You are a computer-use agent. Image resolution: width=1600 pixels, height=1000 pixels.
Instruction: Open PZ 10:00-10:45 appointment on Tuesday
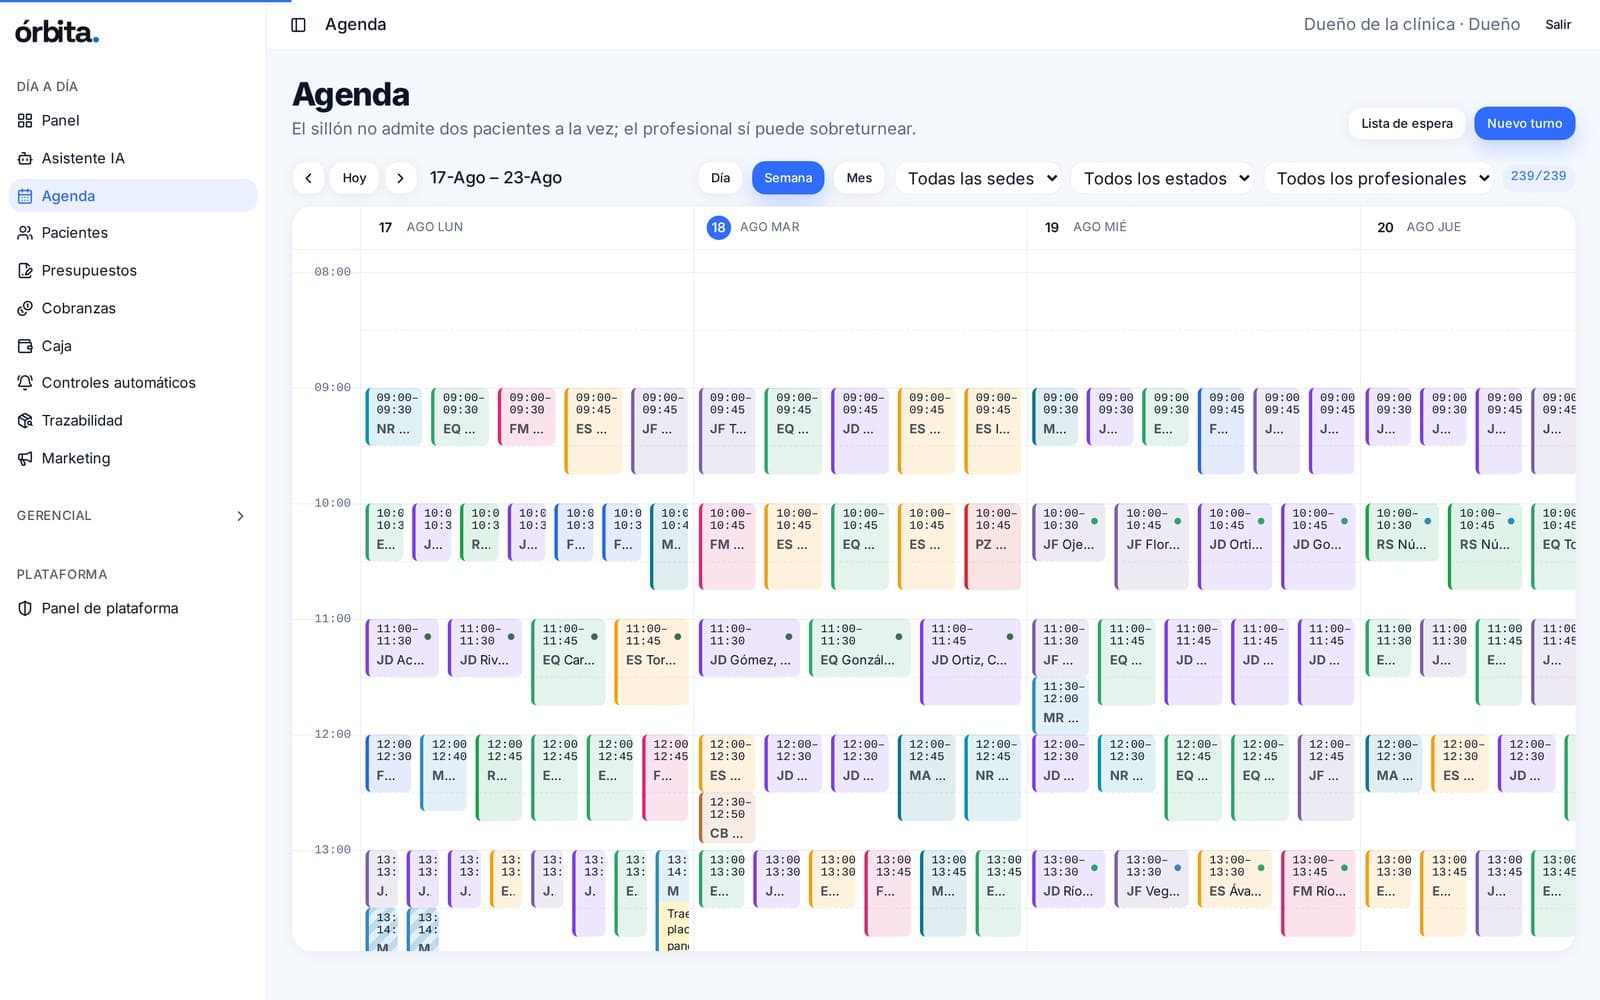coord(993,546)
